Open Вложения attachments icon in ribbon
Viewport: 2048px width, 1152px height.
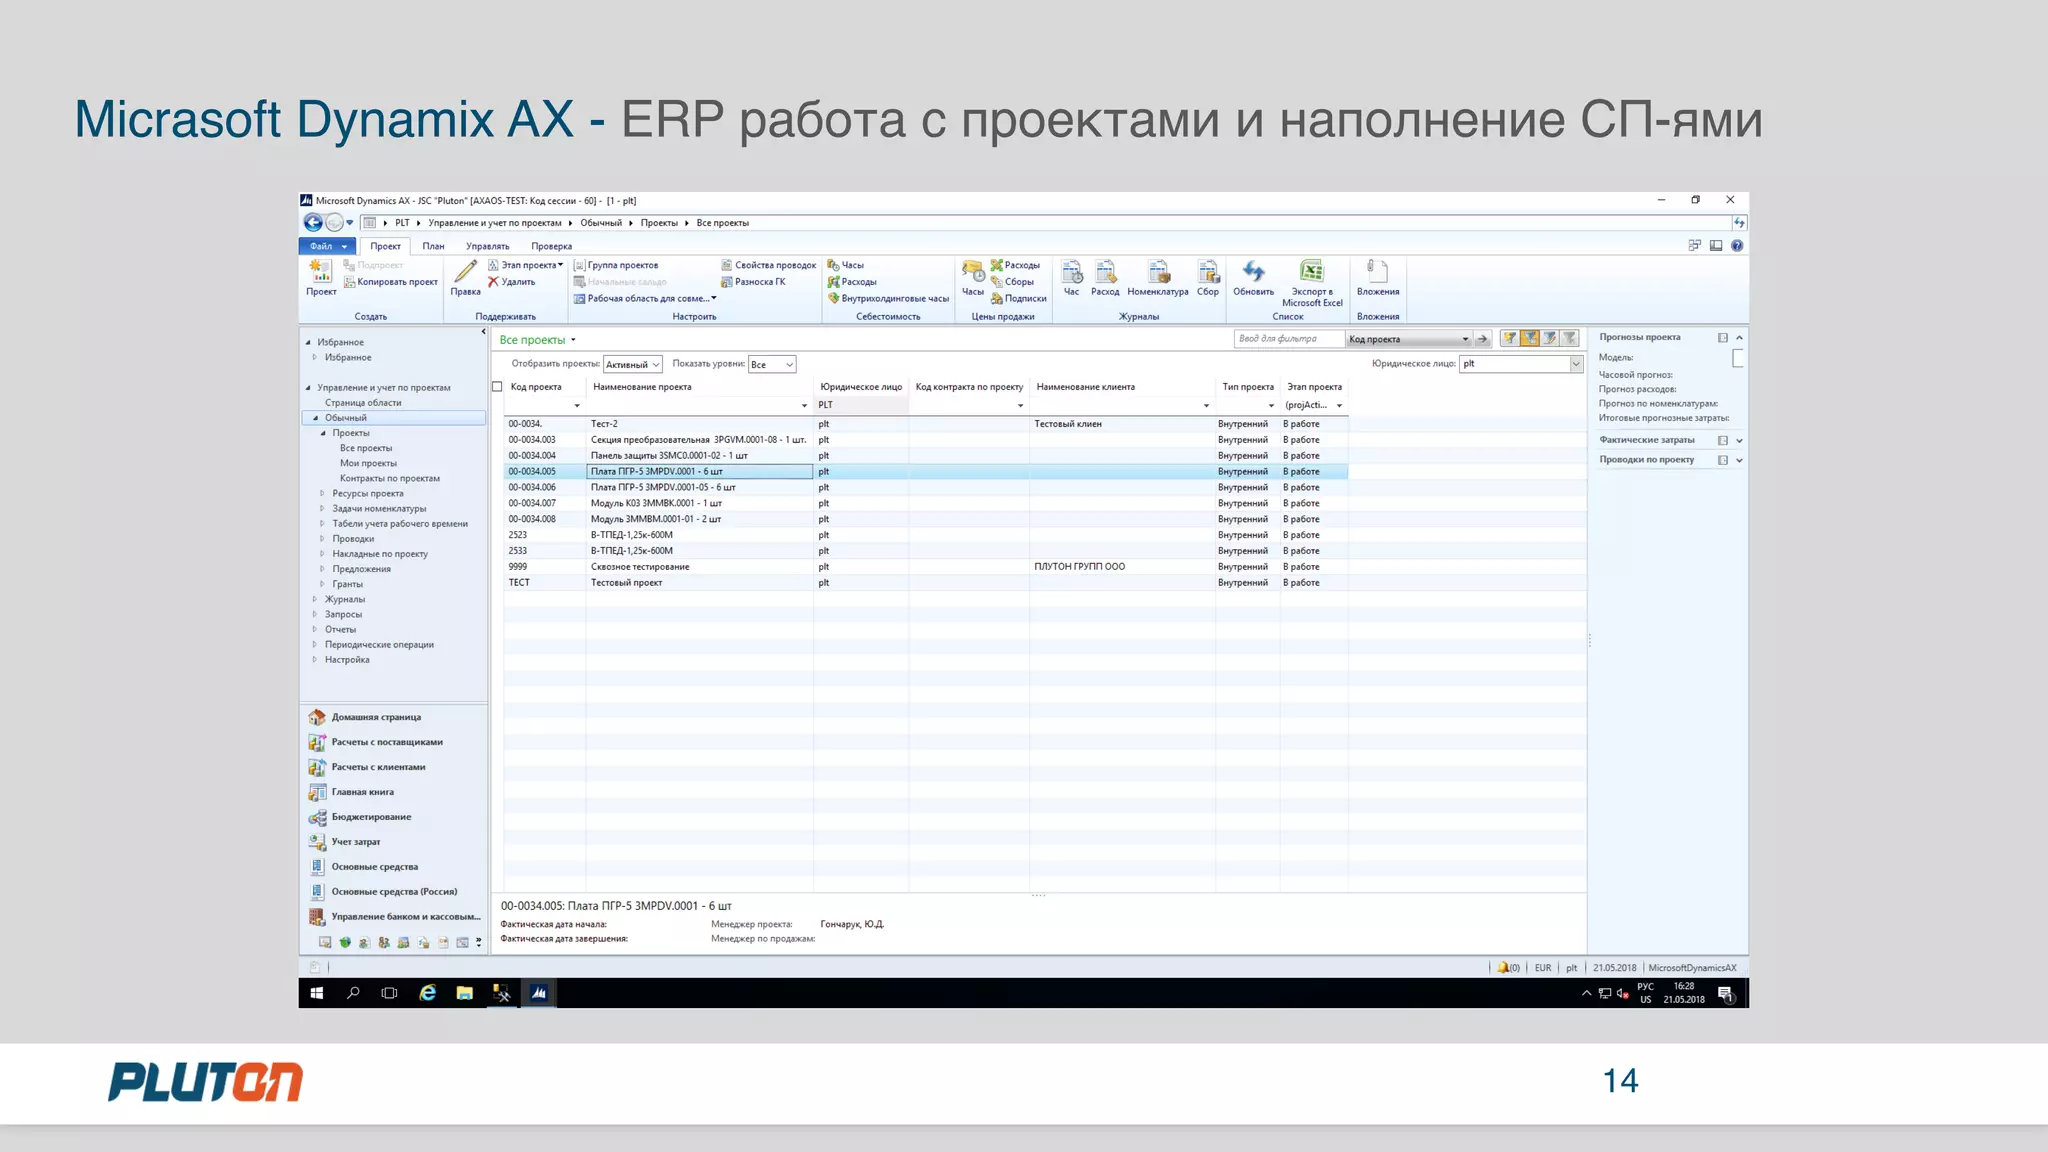(1377, 272)
